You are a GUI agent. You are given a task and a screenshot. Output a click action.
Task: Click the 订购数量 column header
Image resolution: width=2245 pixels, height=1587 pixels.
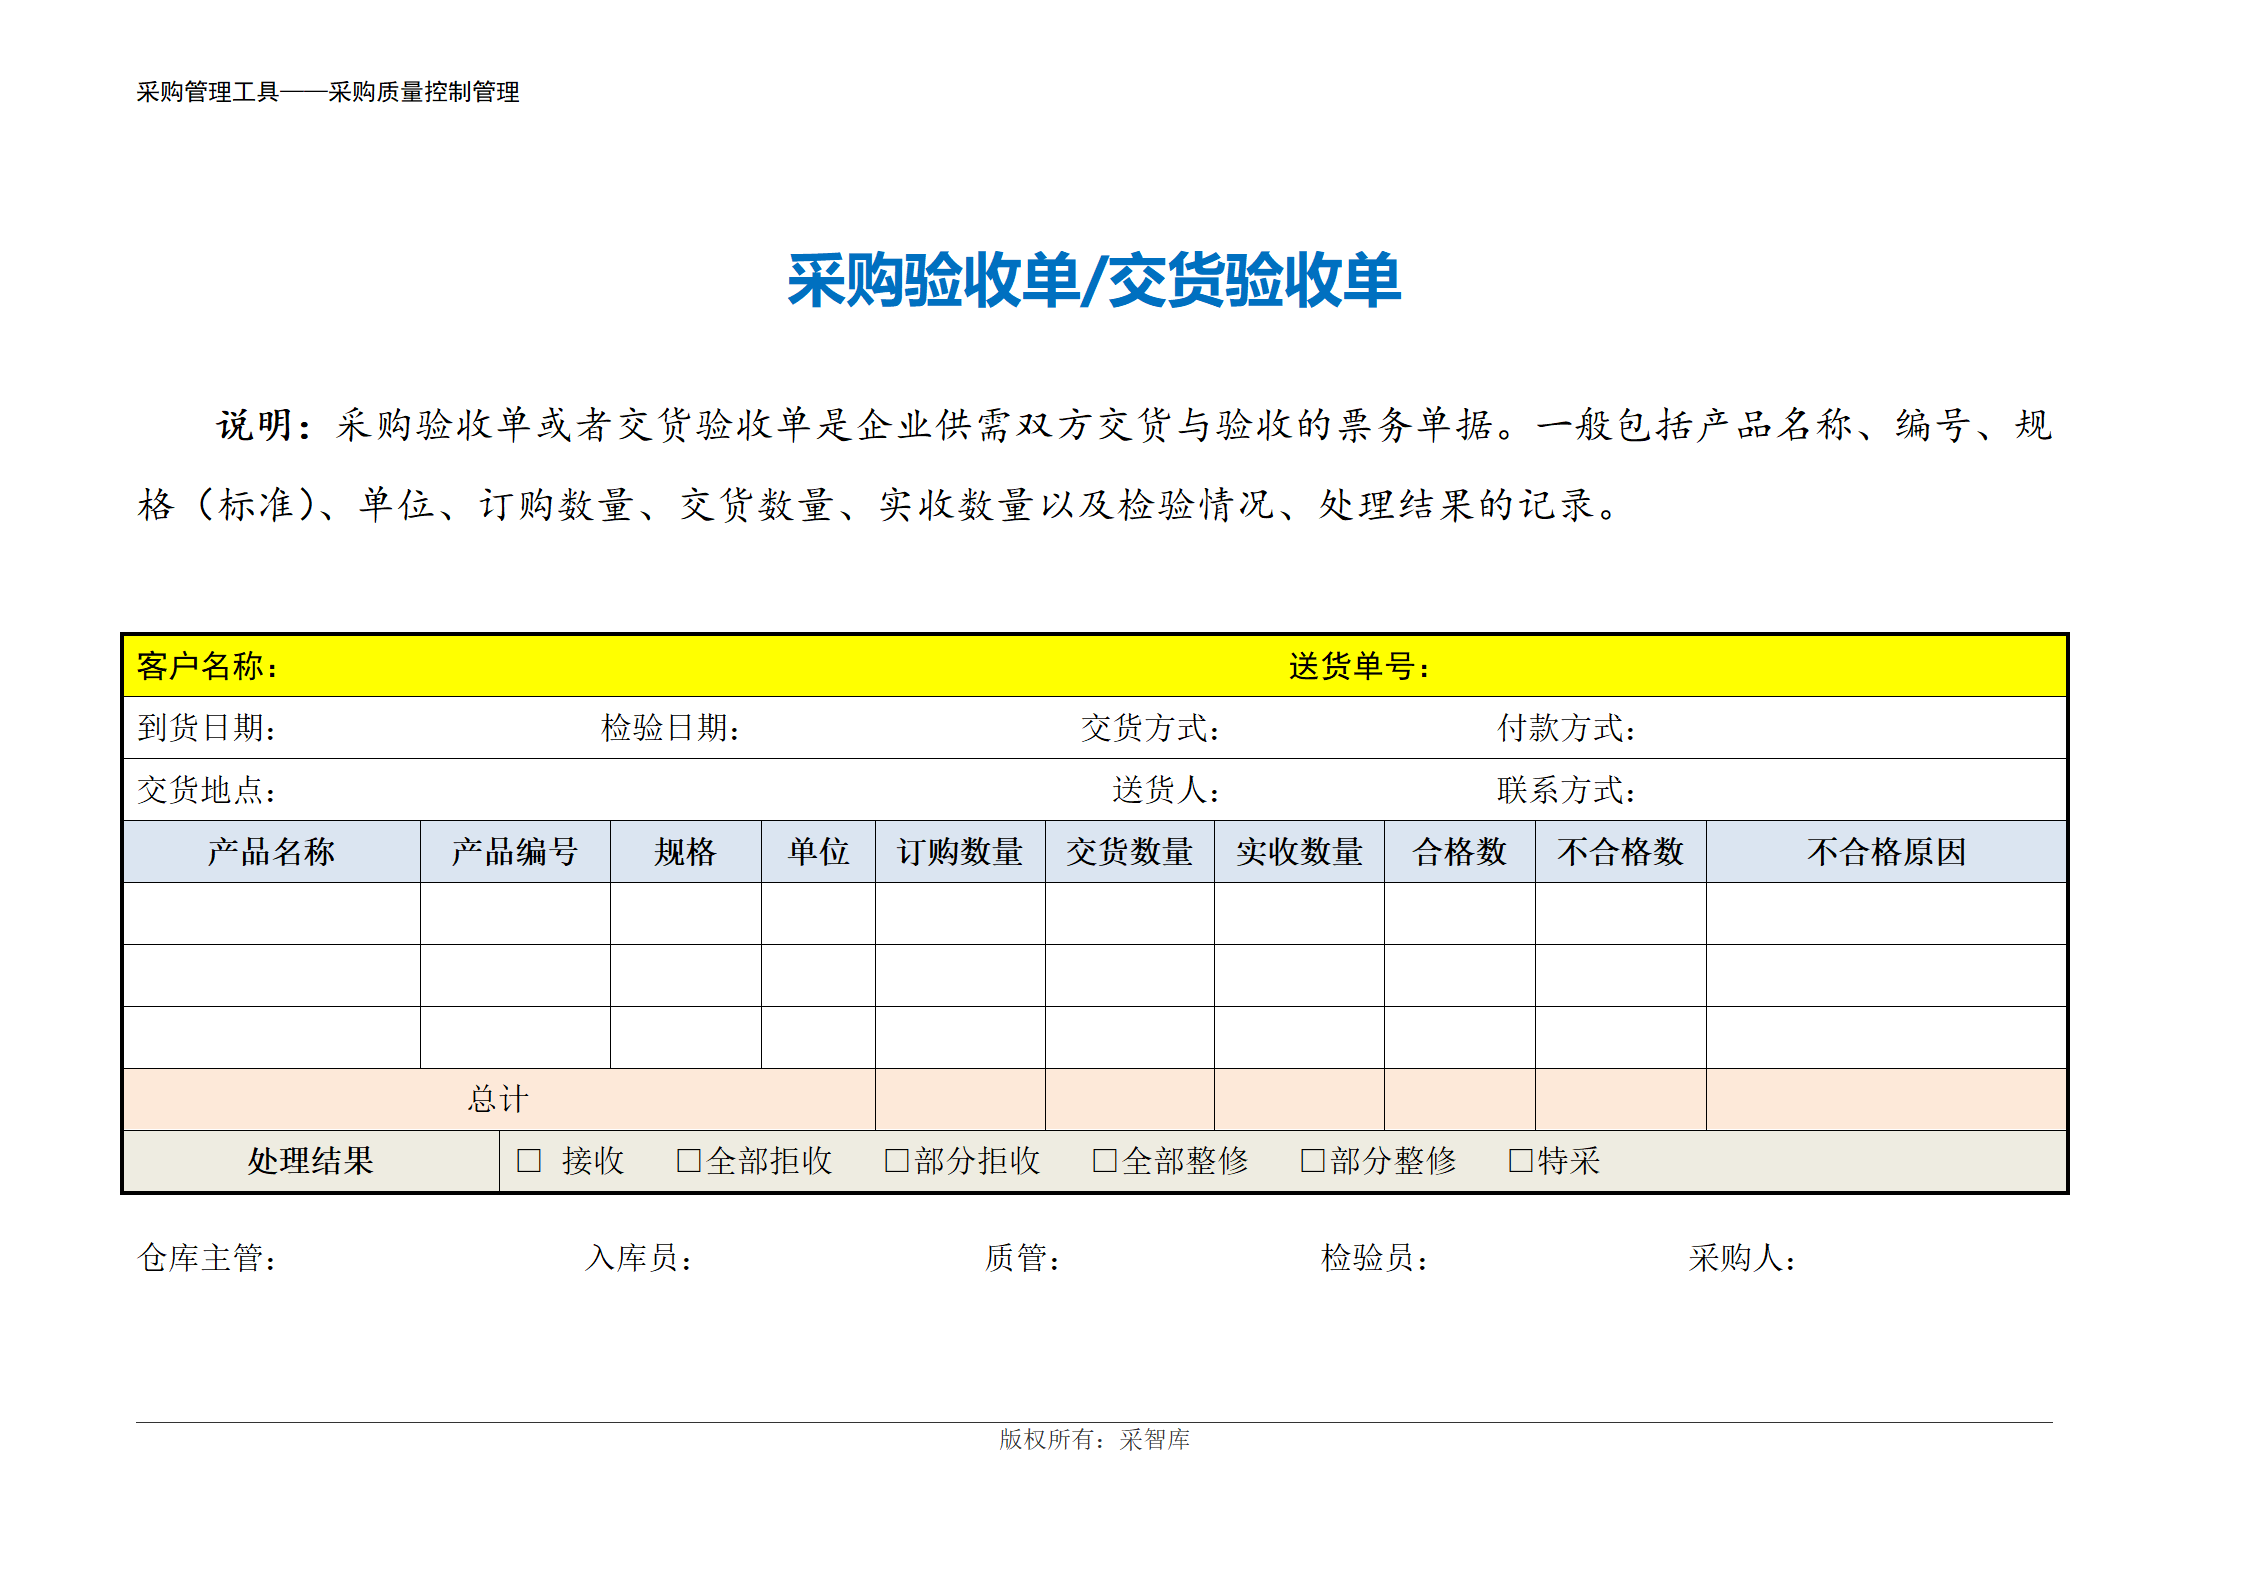960,852
